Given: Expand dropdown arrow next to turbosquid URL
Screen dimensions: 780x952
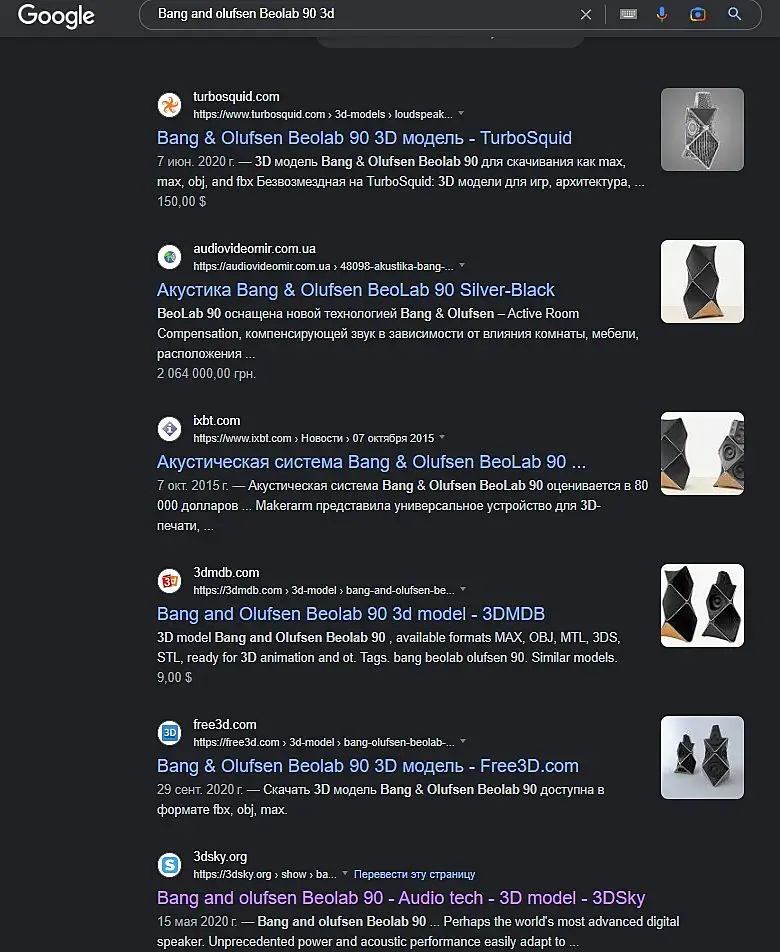Looking at the screenshot, I should click(461, 114).
